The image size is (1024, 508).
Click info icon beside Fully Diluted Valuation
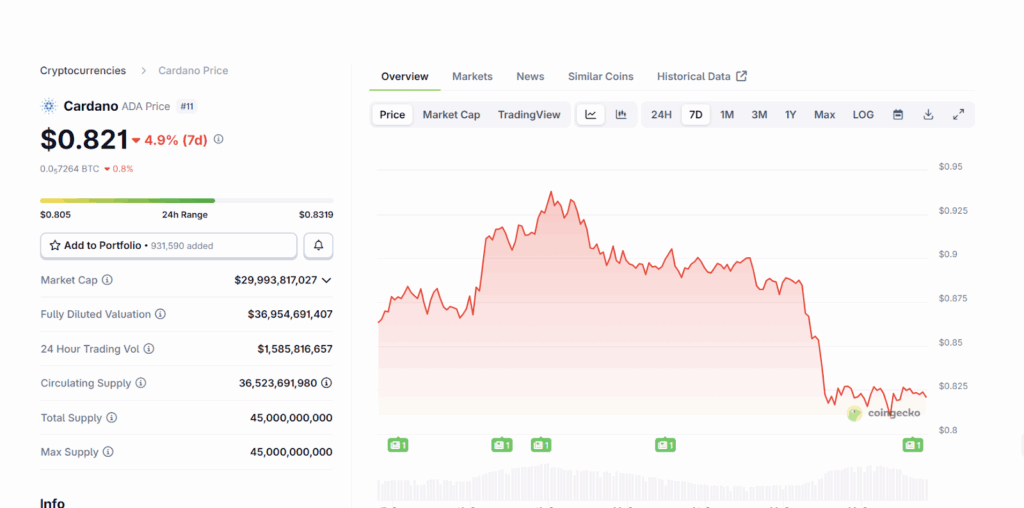(x=161, y=314)
